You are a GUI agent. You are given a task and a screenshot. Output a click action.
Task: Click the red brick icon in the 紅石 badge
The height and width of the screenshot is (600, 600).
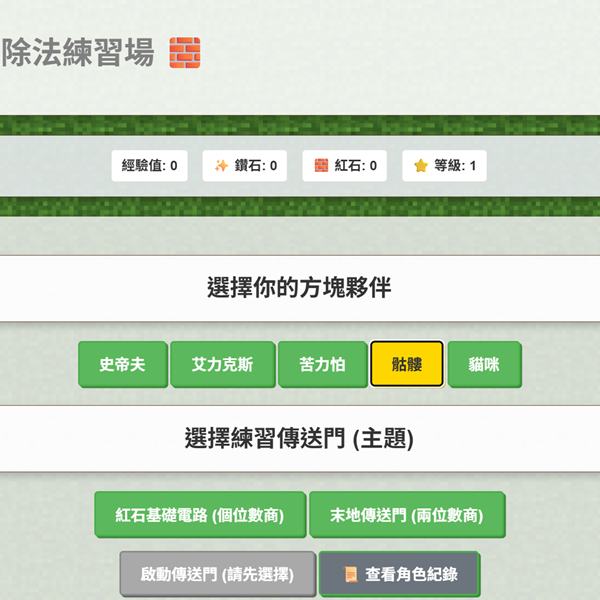[321, 166]
